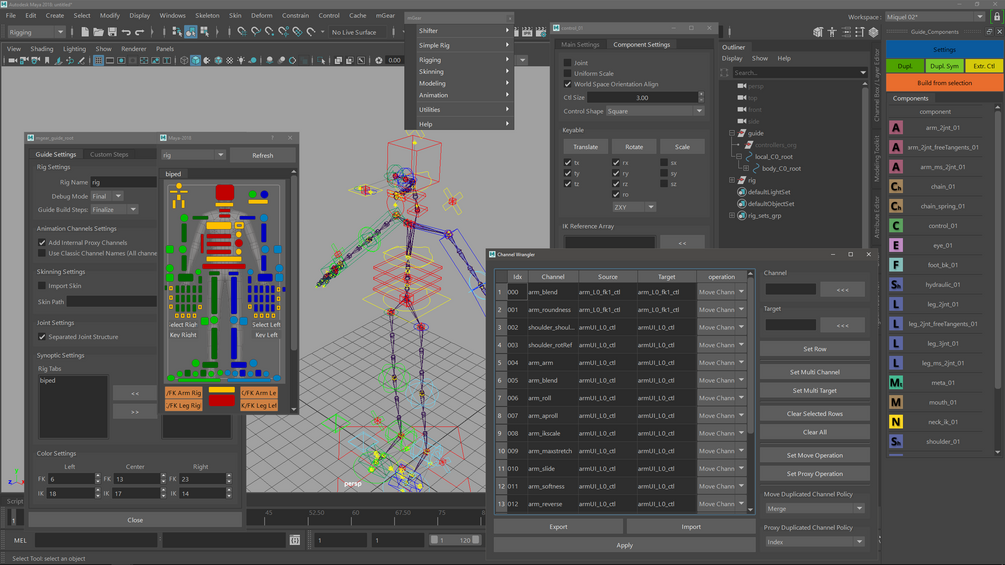The image size is (1005, 565).
Task: Toggle snap to points magnet icon
Action: point(270,32)
